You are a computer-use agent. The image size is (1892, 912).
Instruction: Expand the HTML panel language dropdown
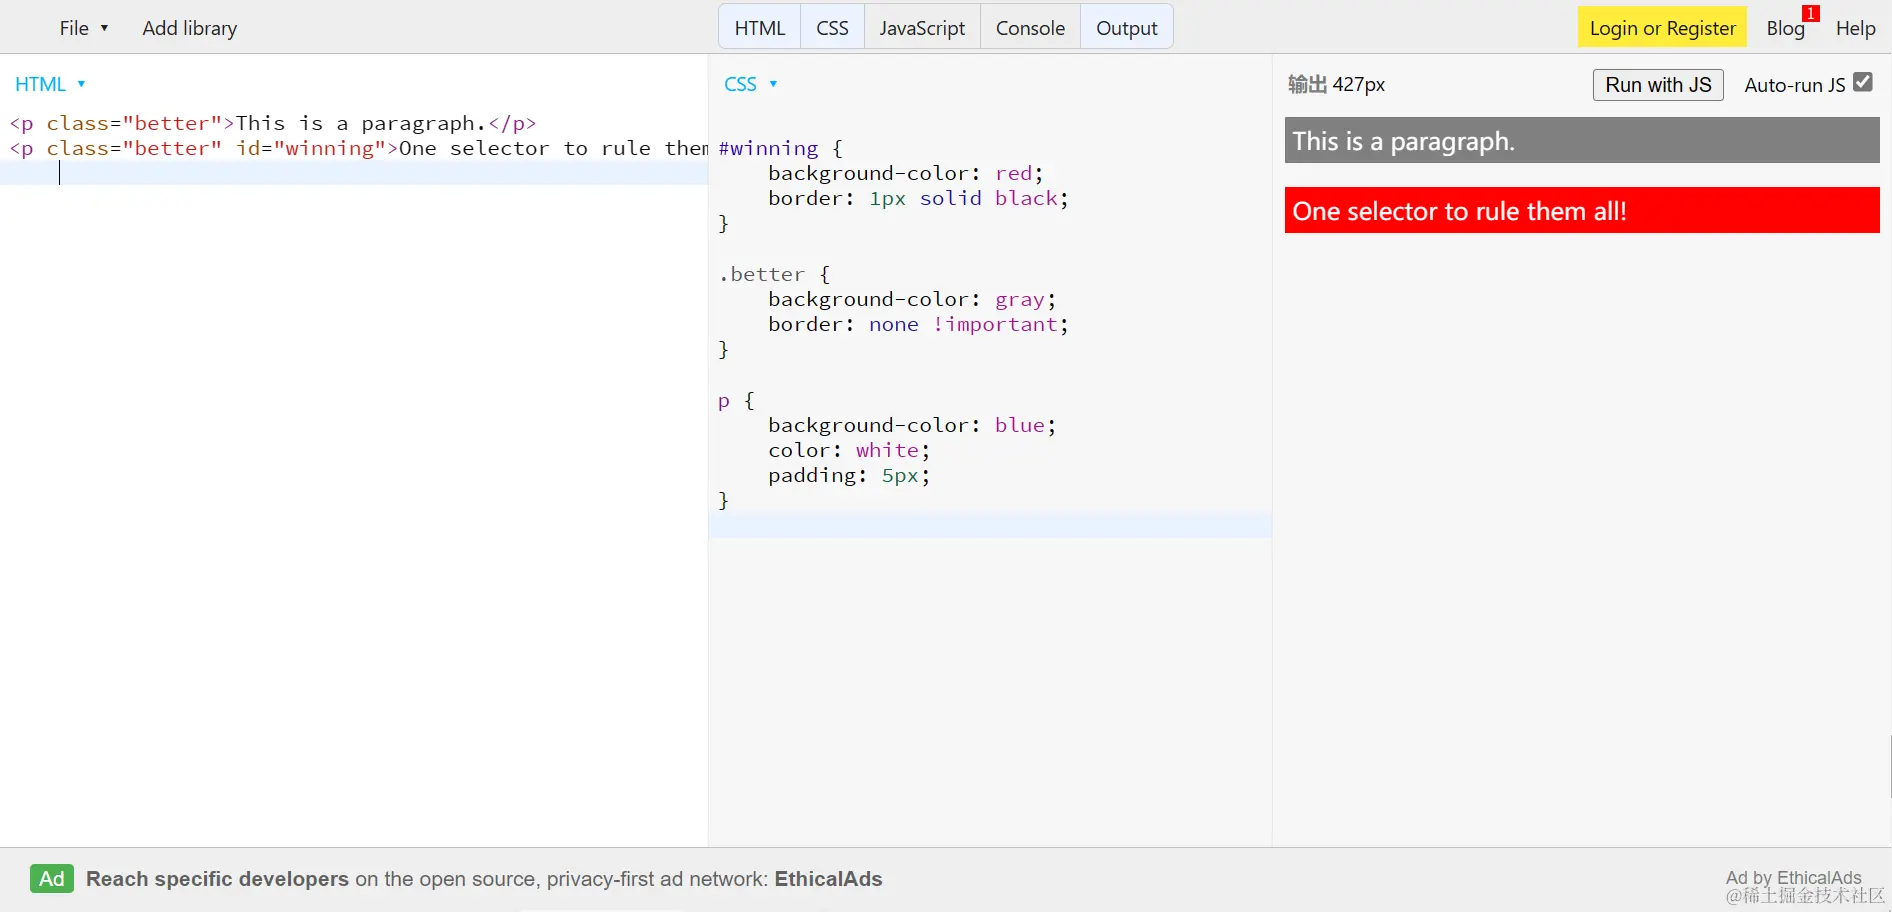pyautogui.click(x=50, y=84)
